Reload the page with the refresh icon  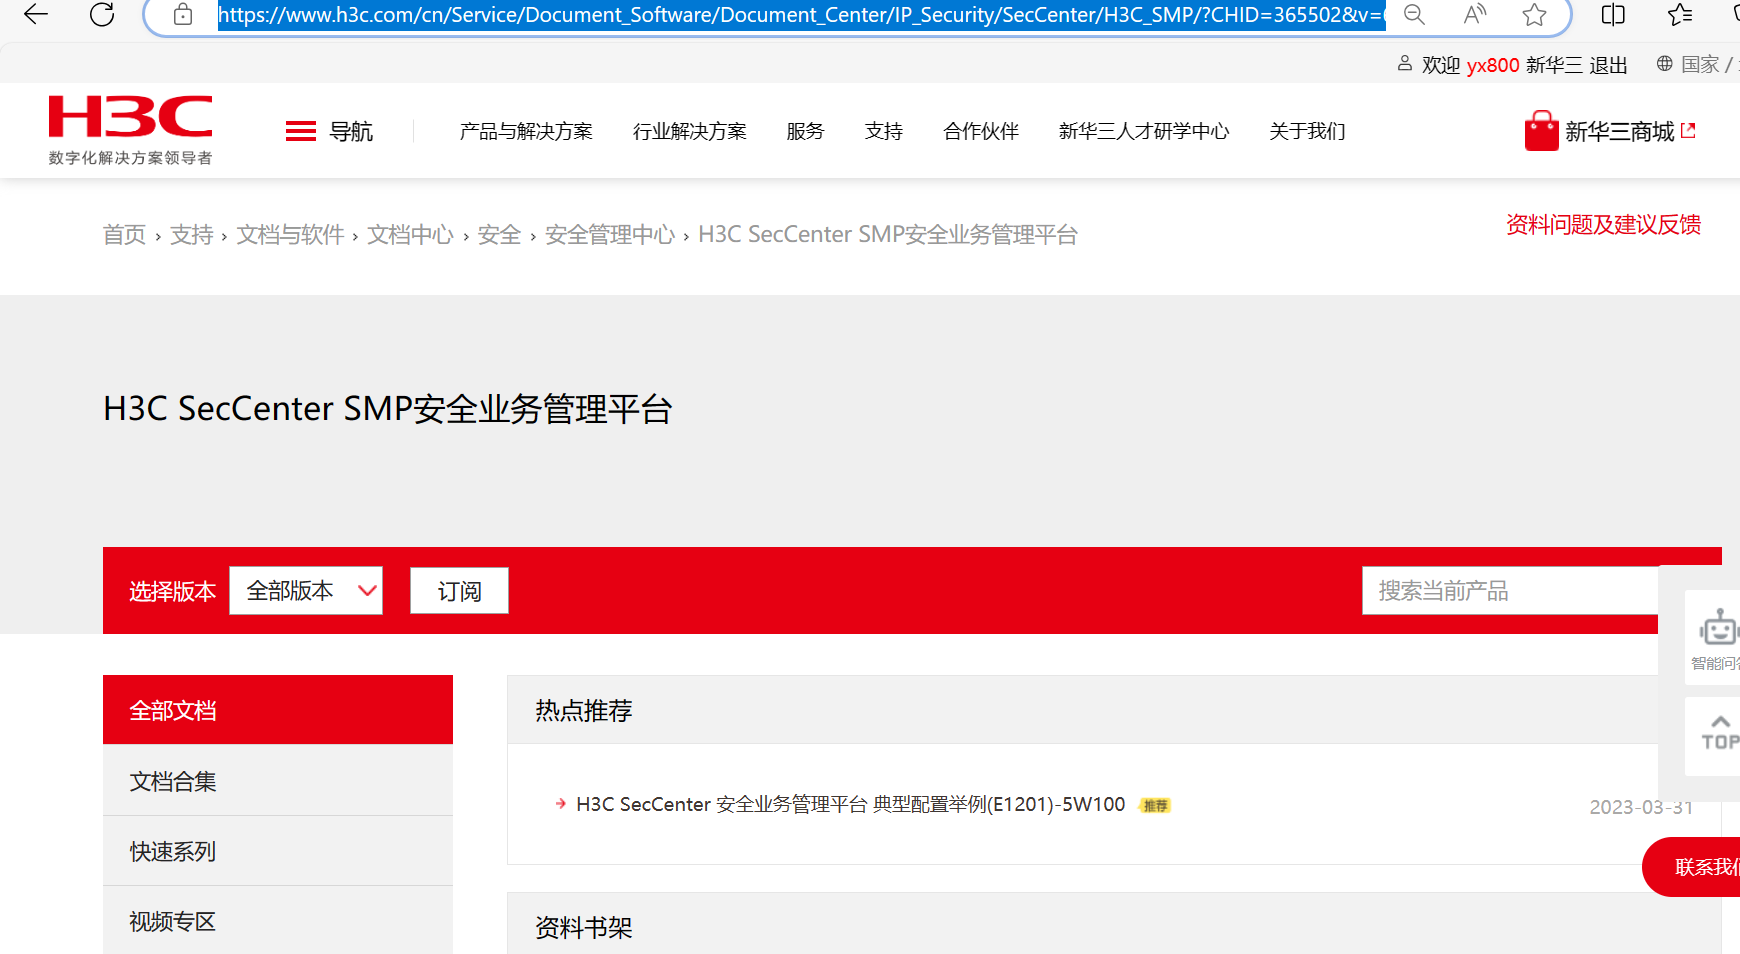pyautogui.click(x=102, y=14)
